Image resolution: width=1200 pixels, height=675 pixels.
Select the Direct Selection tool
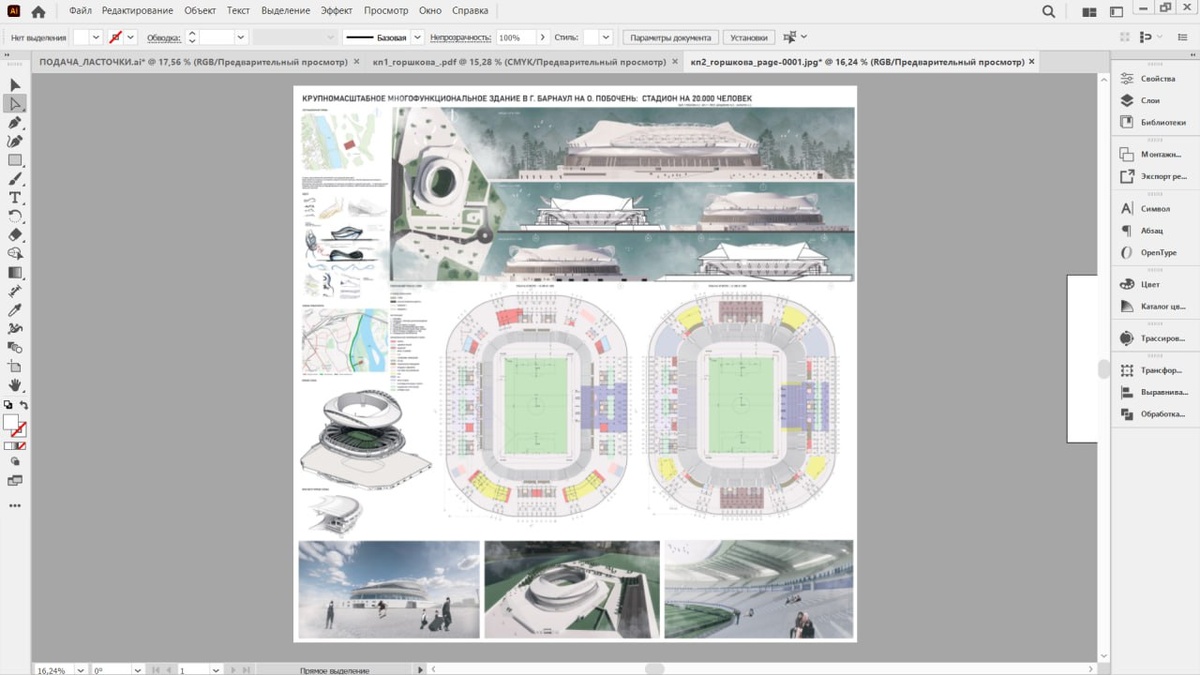[15, 104]
